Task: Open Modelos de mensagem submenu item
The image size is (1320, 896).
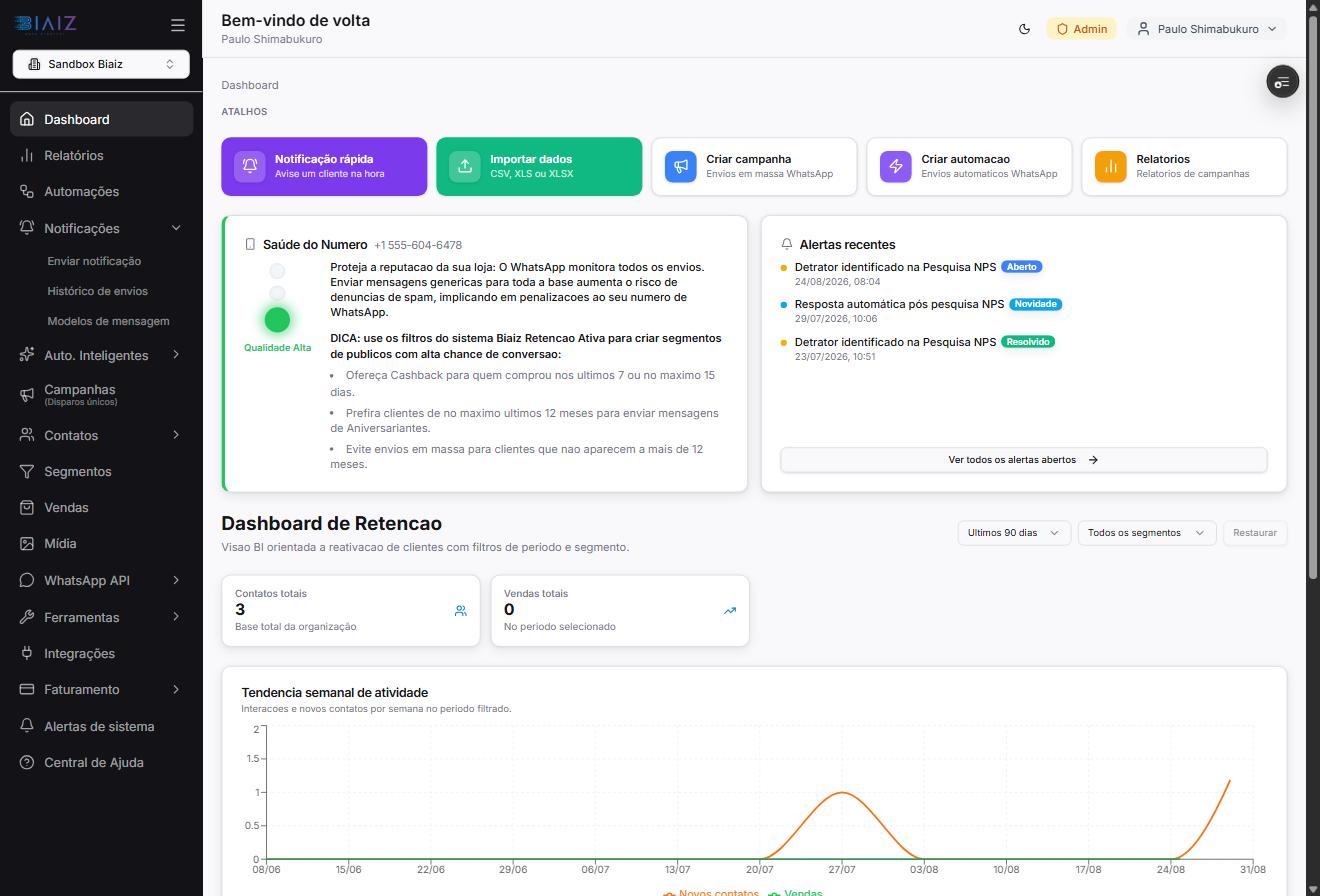Action: (108, 321)
